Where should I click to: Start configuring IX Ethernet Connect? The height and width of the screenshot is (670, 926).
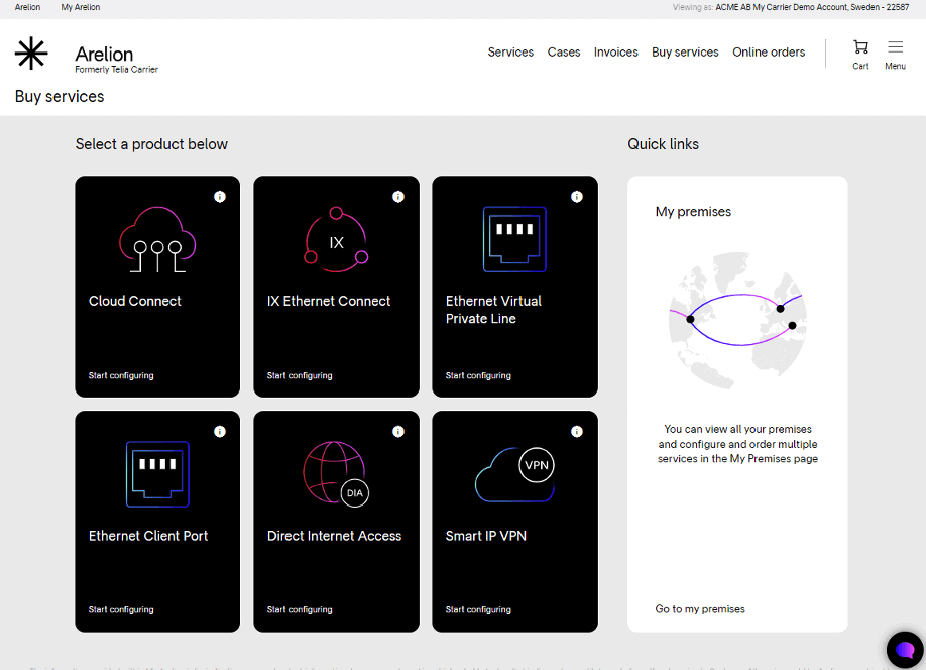coord(299,375)
